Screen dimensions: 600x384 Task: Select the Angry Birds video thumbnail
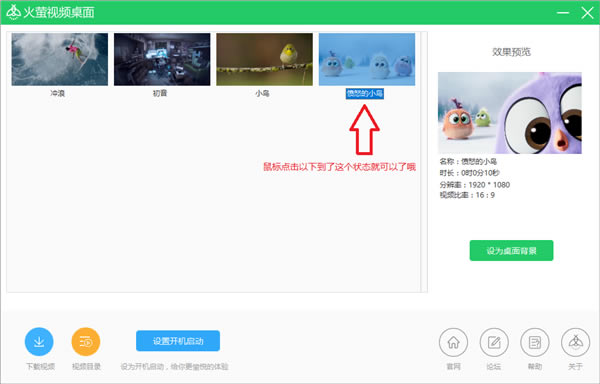[367, 59]
